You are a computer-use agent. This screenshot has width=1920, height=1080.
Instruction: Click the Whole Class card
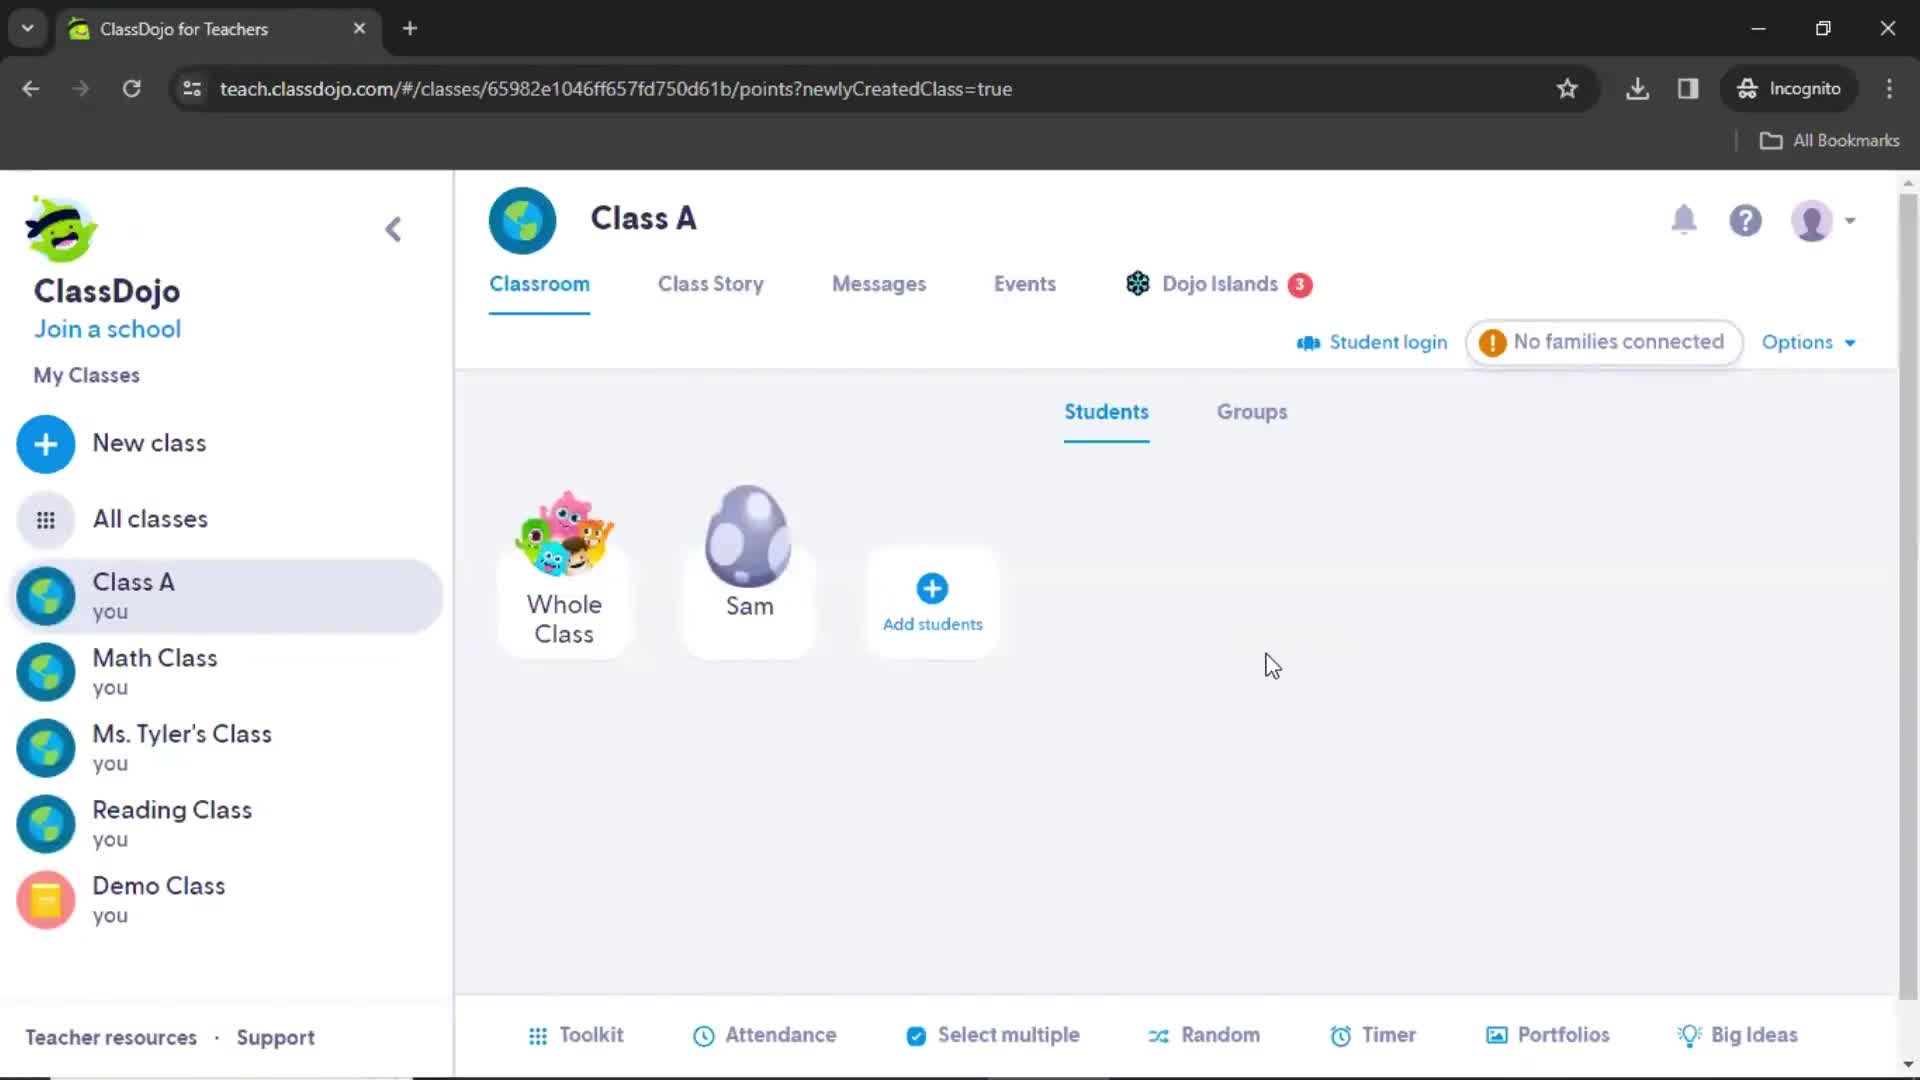[564, 573]
